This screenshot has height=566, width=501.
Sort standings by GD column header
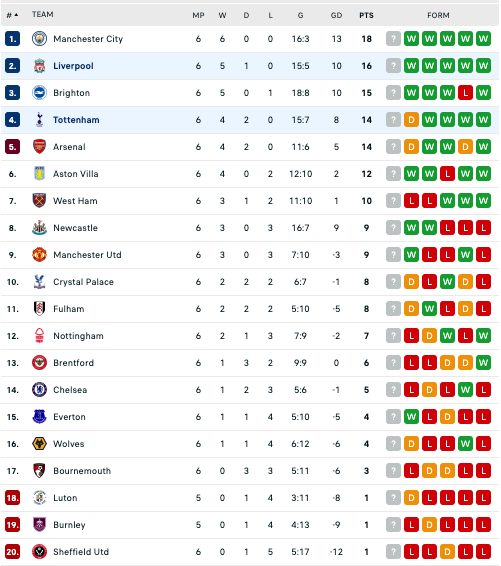pos(336,15)
